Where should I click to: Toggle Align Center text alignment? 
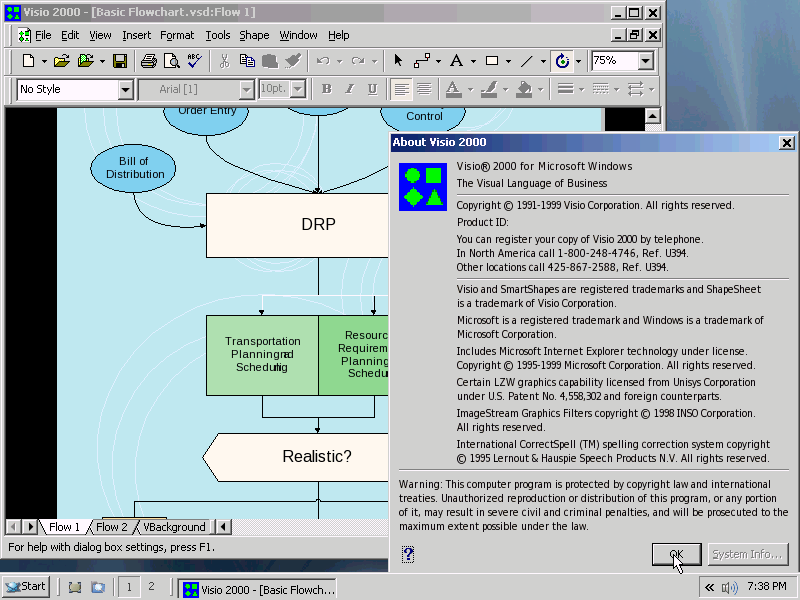coord(424,89)
